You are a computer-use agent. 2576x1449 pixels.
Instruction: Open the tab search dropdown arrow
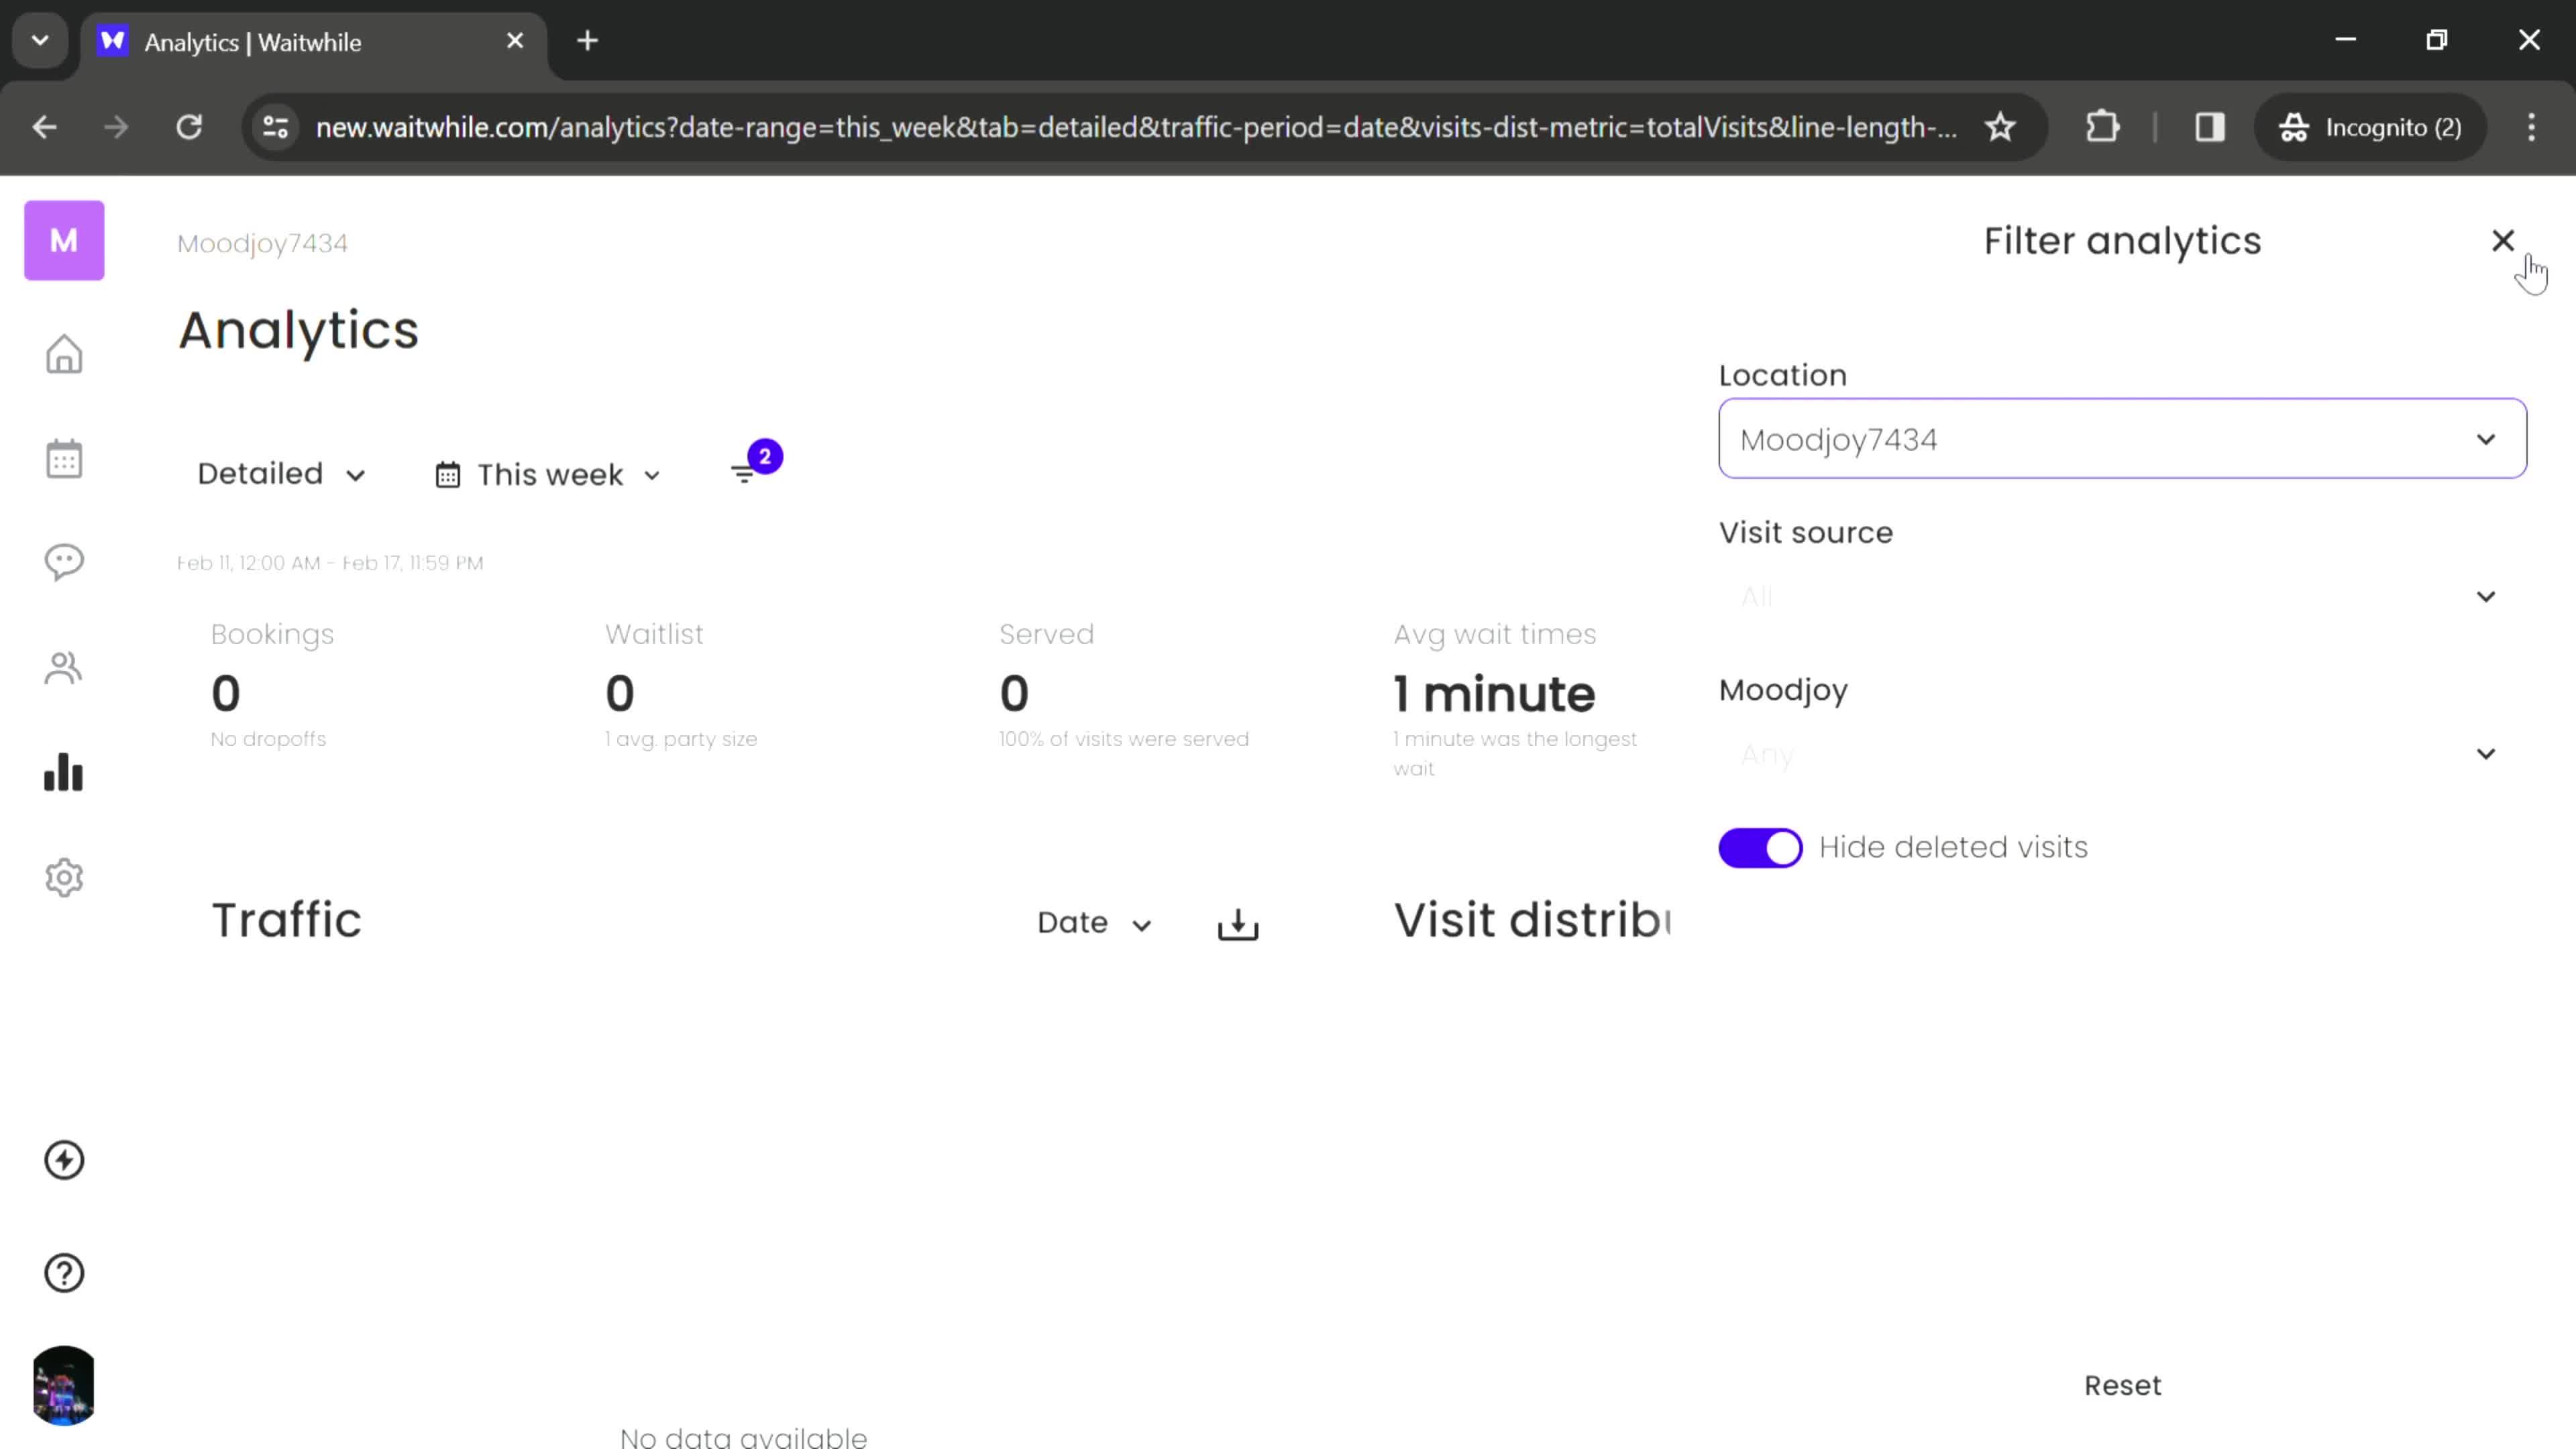tap(40, 41)
